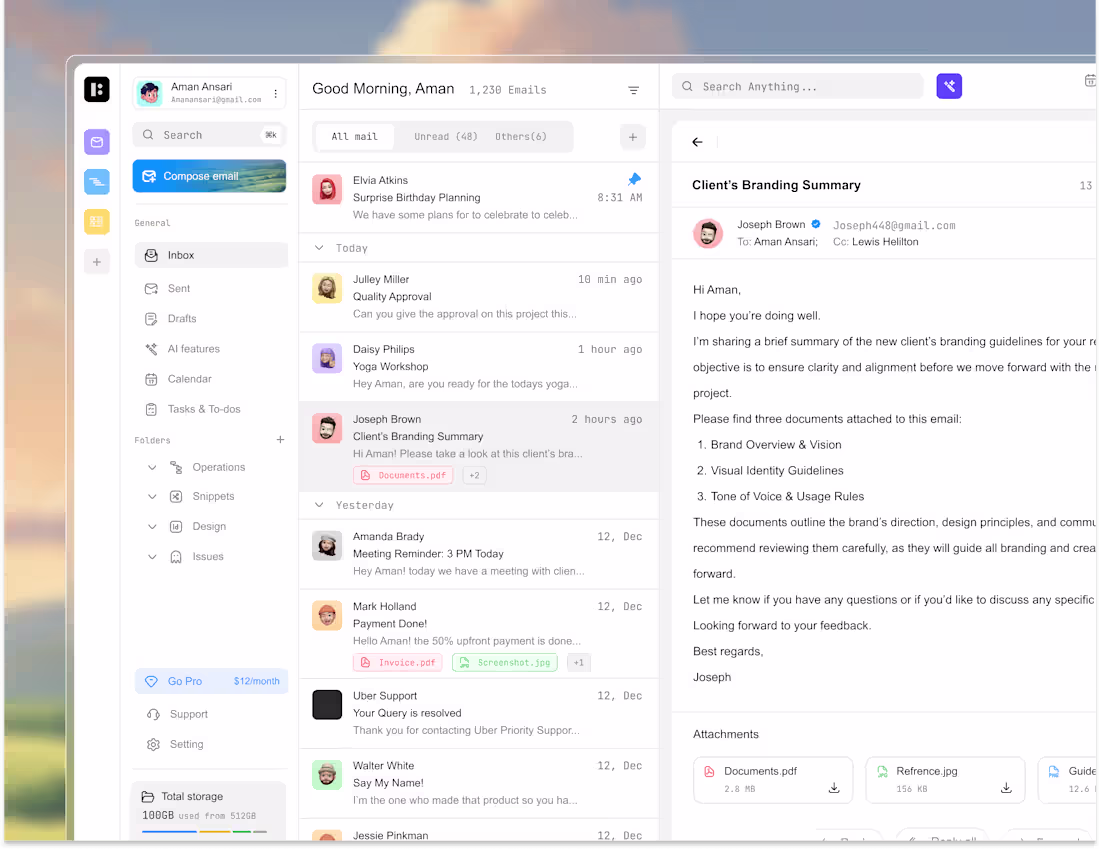Download Documents.pdf attachment

[834, 789]
